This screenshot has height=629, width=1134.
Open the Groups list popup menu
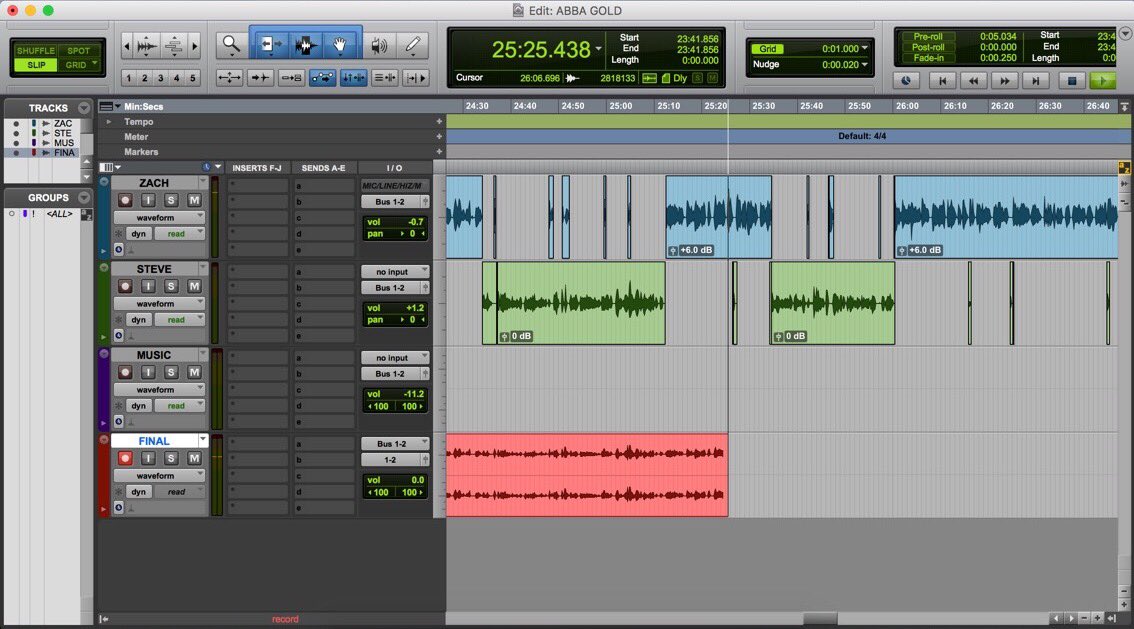(x=84, y=197)
